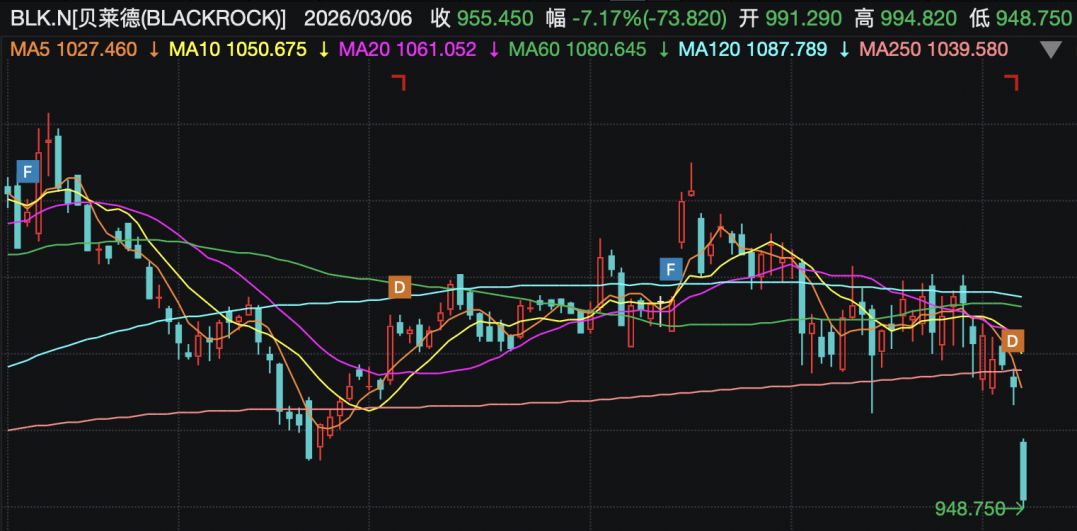The image size is (1077, 531).
Task: Click the 2026/03/06 date in header
Action: click(x=357, y=19)
